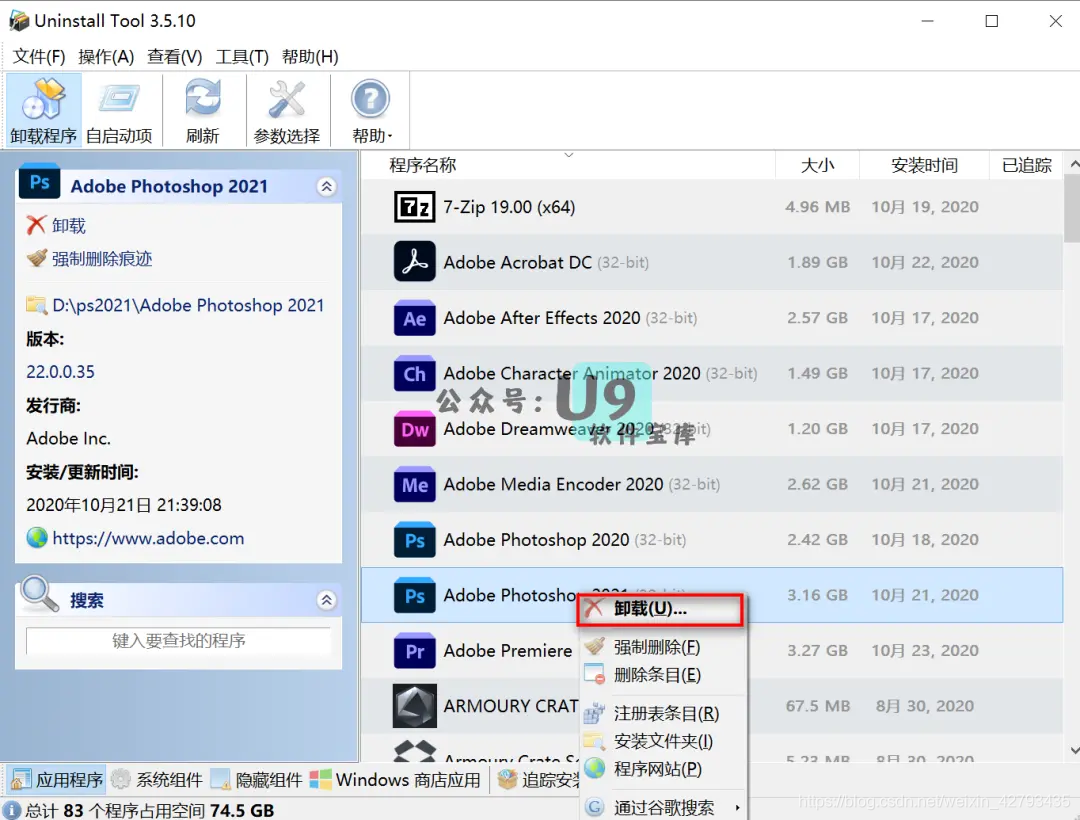Open the 文件(F) menu
Viewport: 1080px width, 820px height.
click(x=39, y=56)
